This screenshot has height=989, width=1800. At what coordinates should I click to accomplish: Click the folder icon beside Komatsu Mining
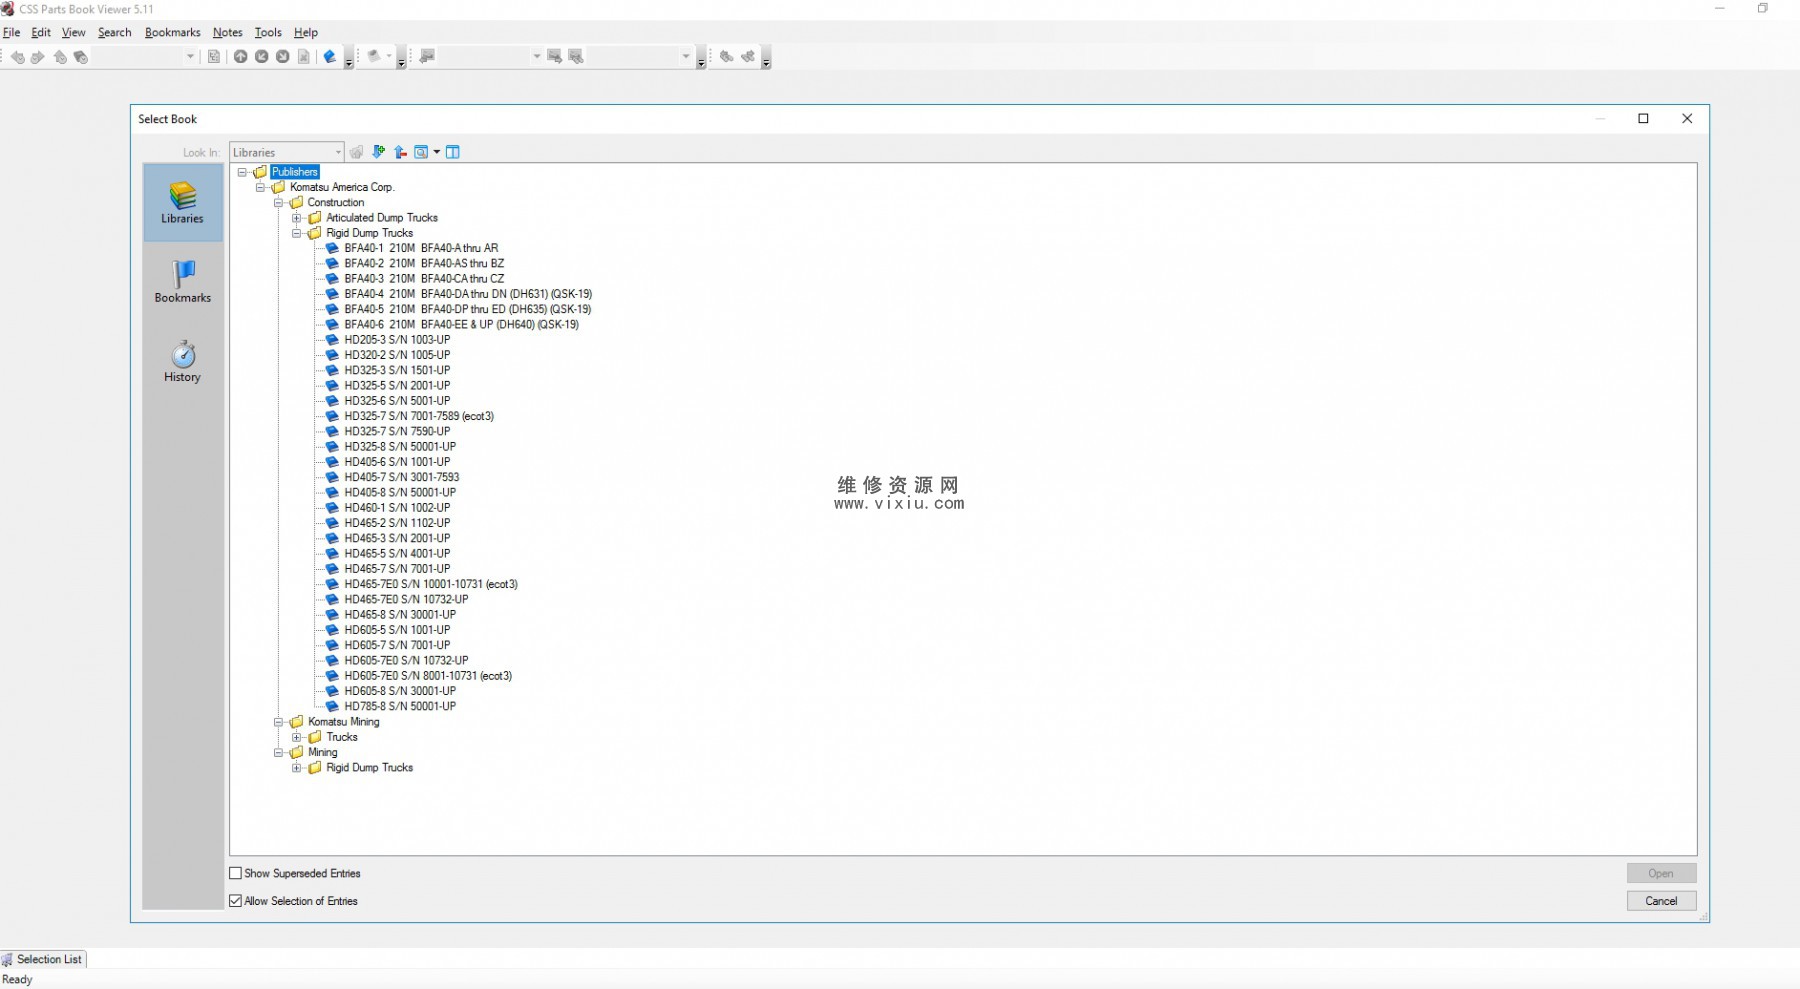(x=297, y=722)
